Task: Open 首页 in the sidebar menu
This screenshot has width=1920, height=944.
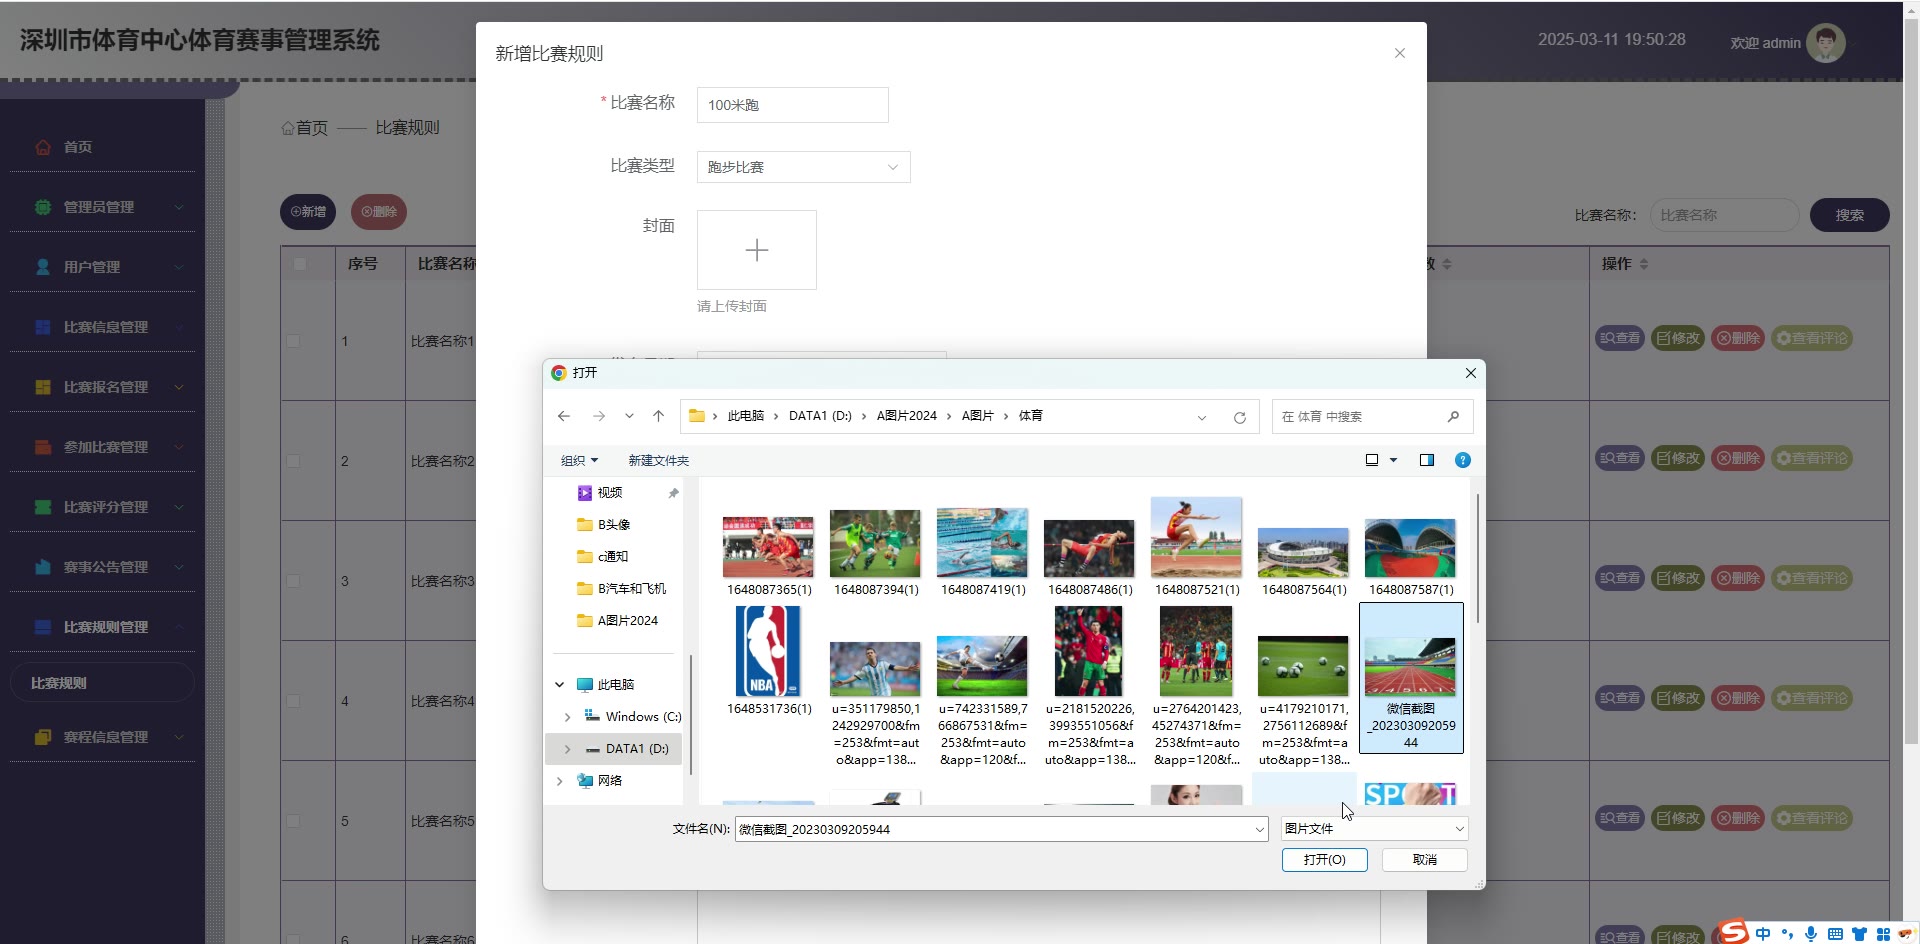Action: coord(78,147)
